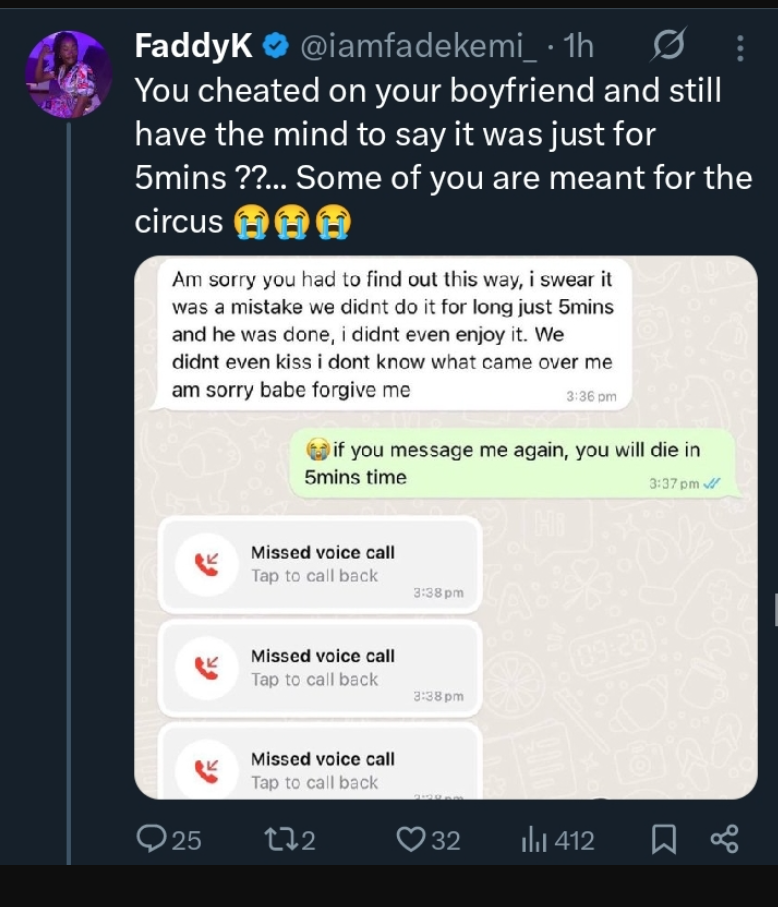Open the three-dot more options menu
Viewport: 778px width, 907px height.
(739, 47)
